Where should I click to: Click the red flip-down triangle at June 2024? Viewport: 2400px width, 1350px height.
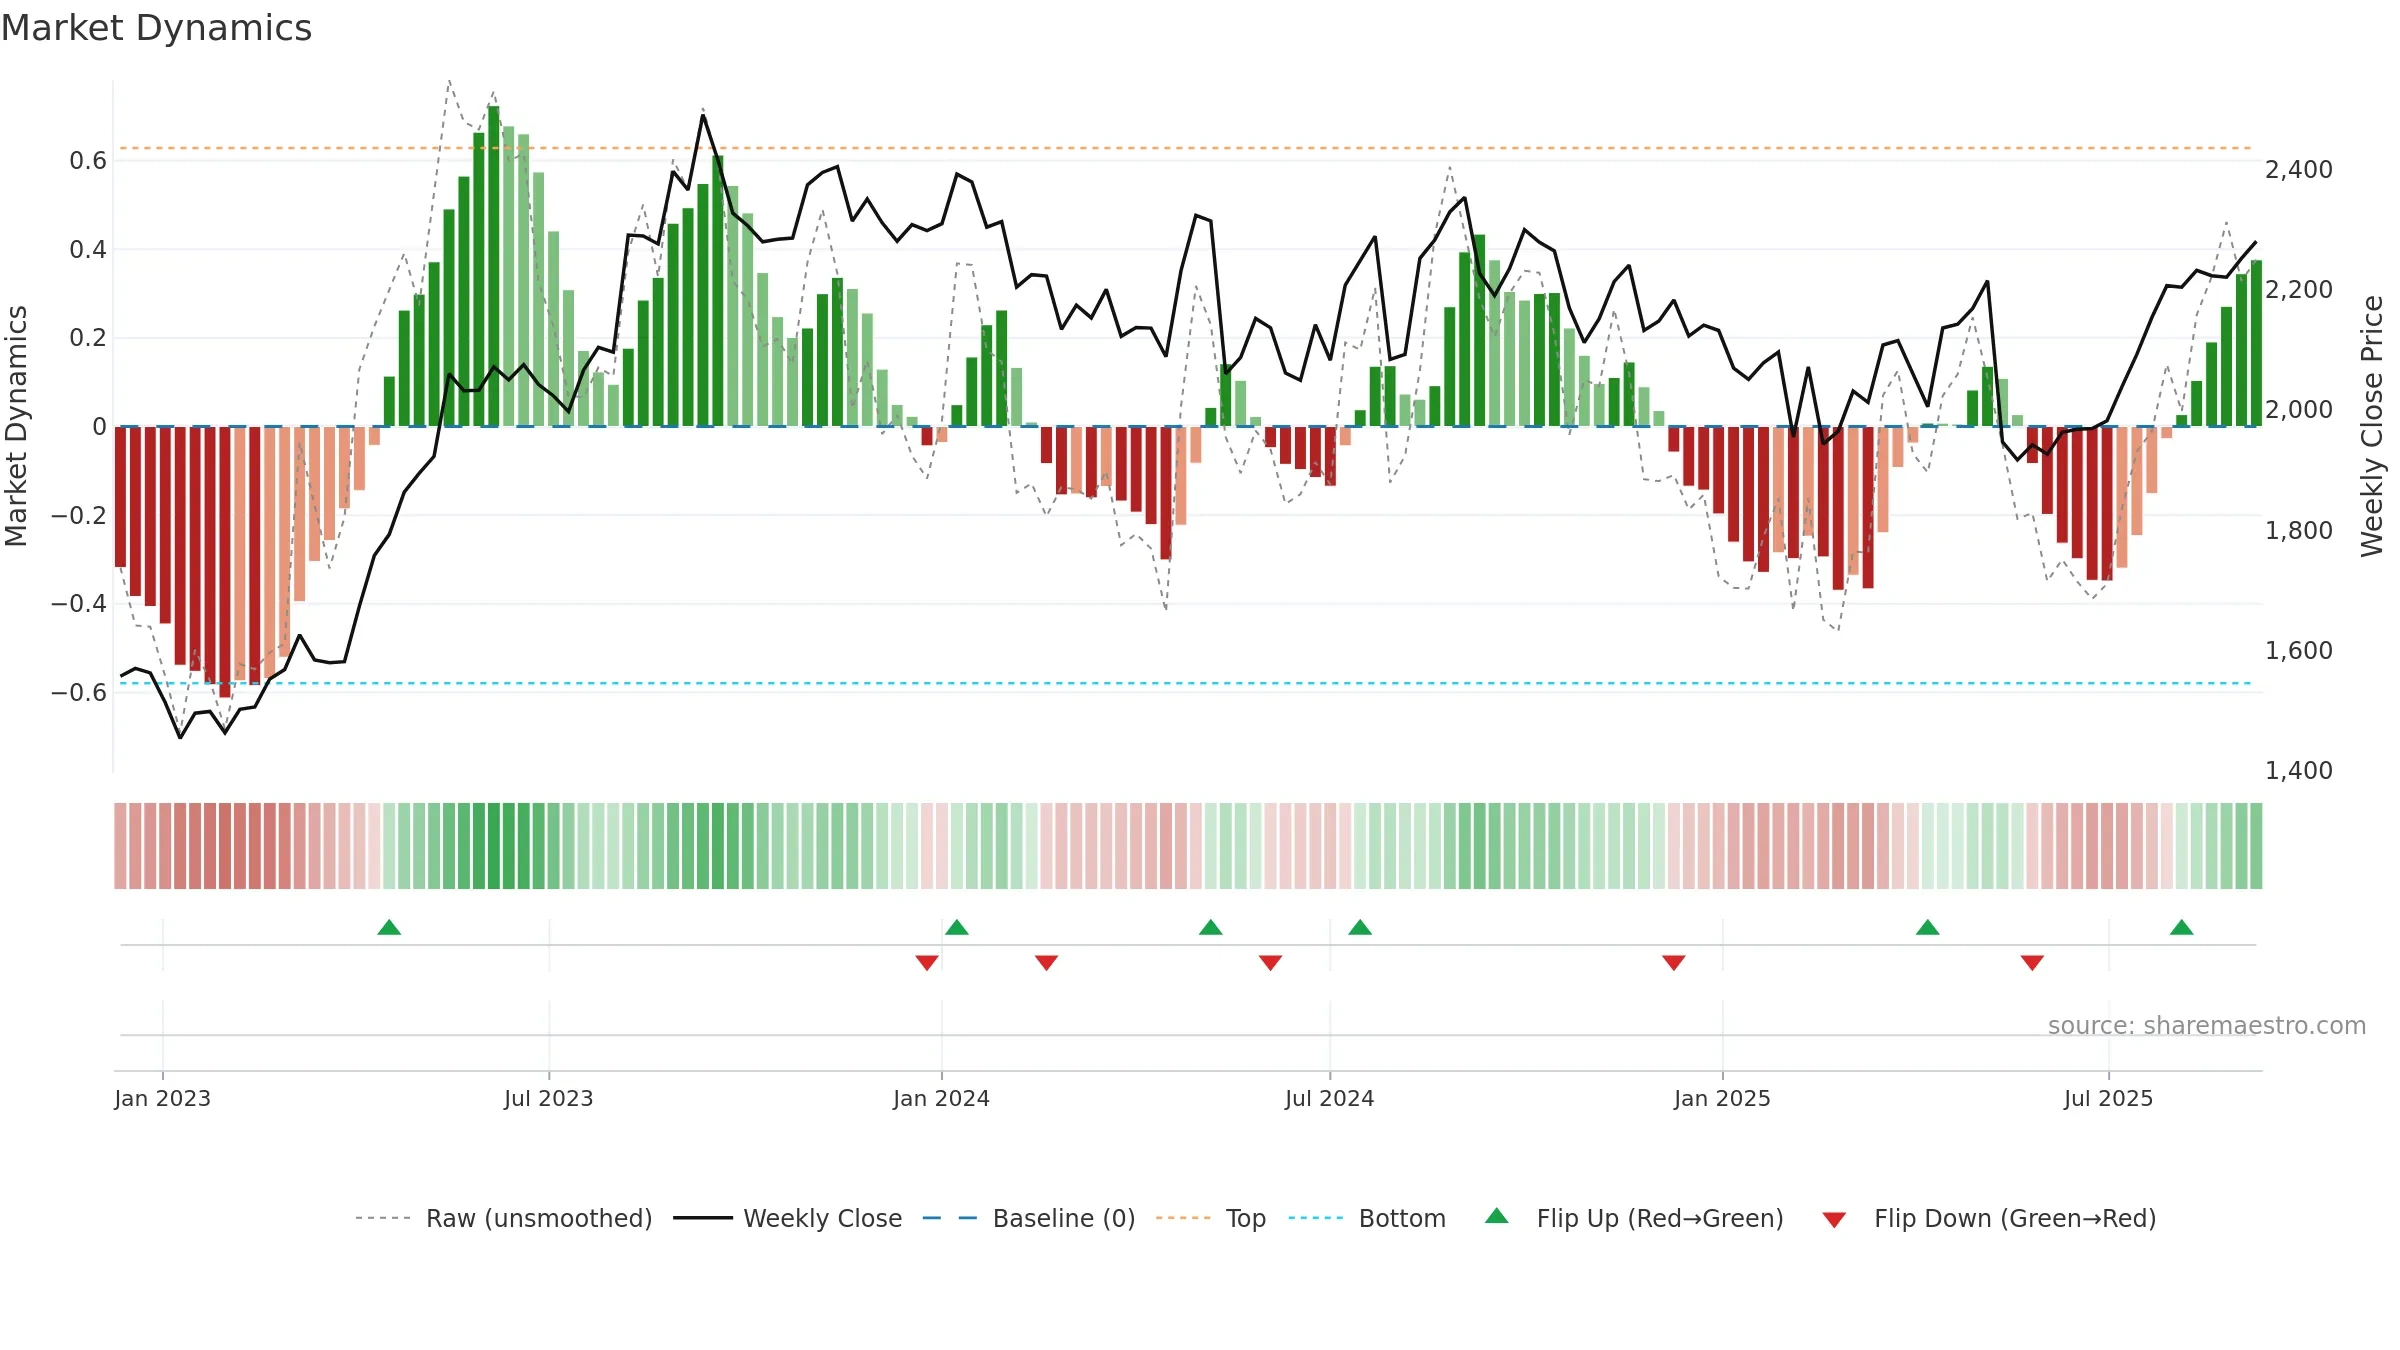tap(1271, 962)
